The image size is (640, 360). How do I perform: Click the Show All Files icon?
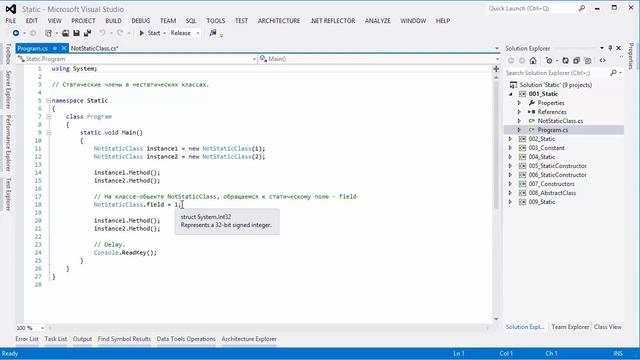588,61
